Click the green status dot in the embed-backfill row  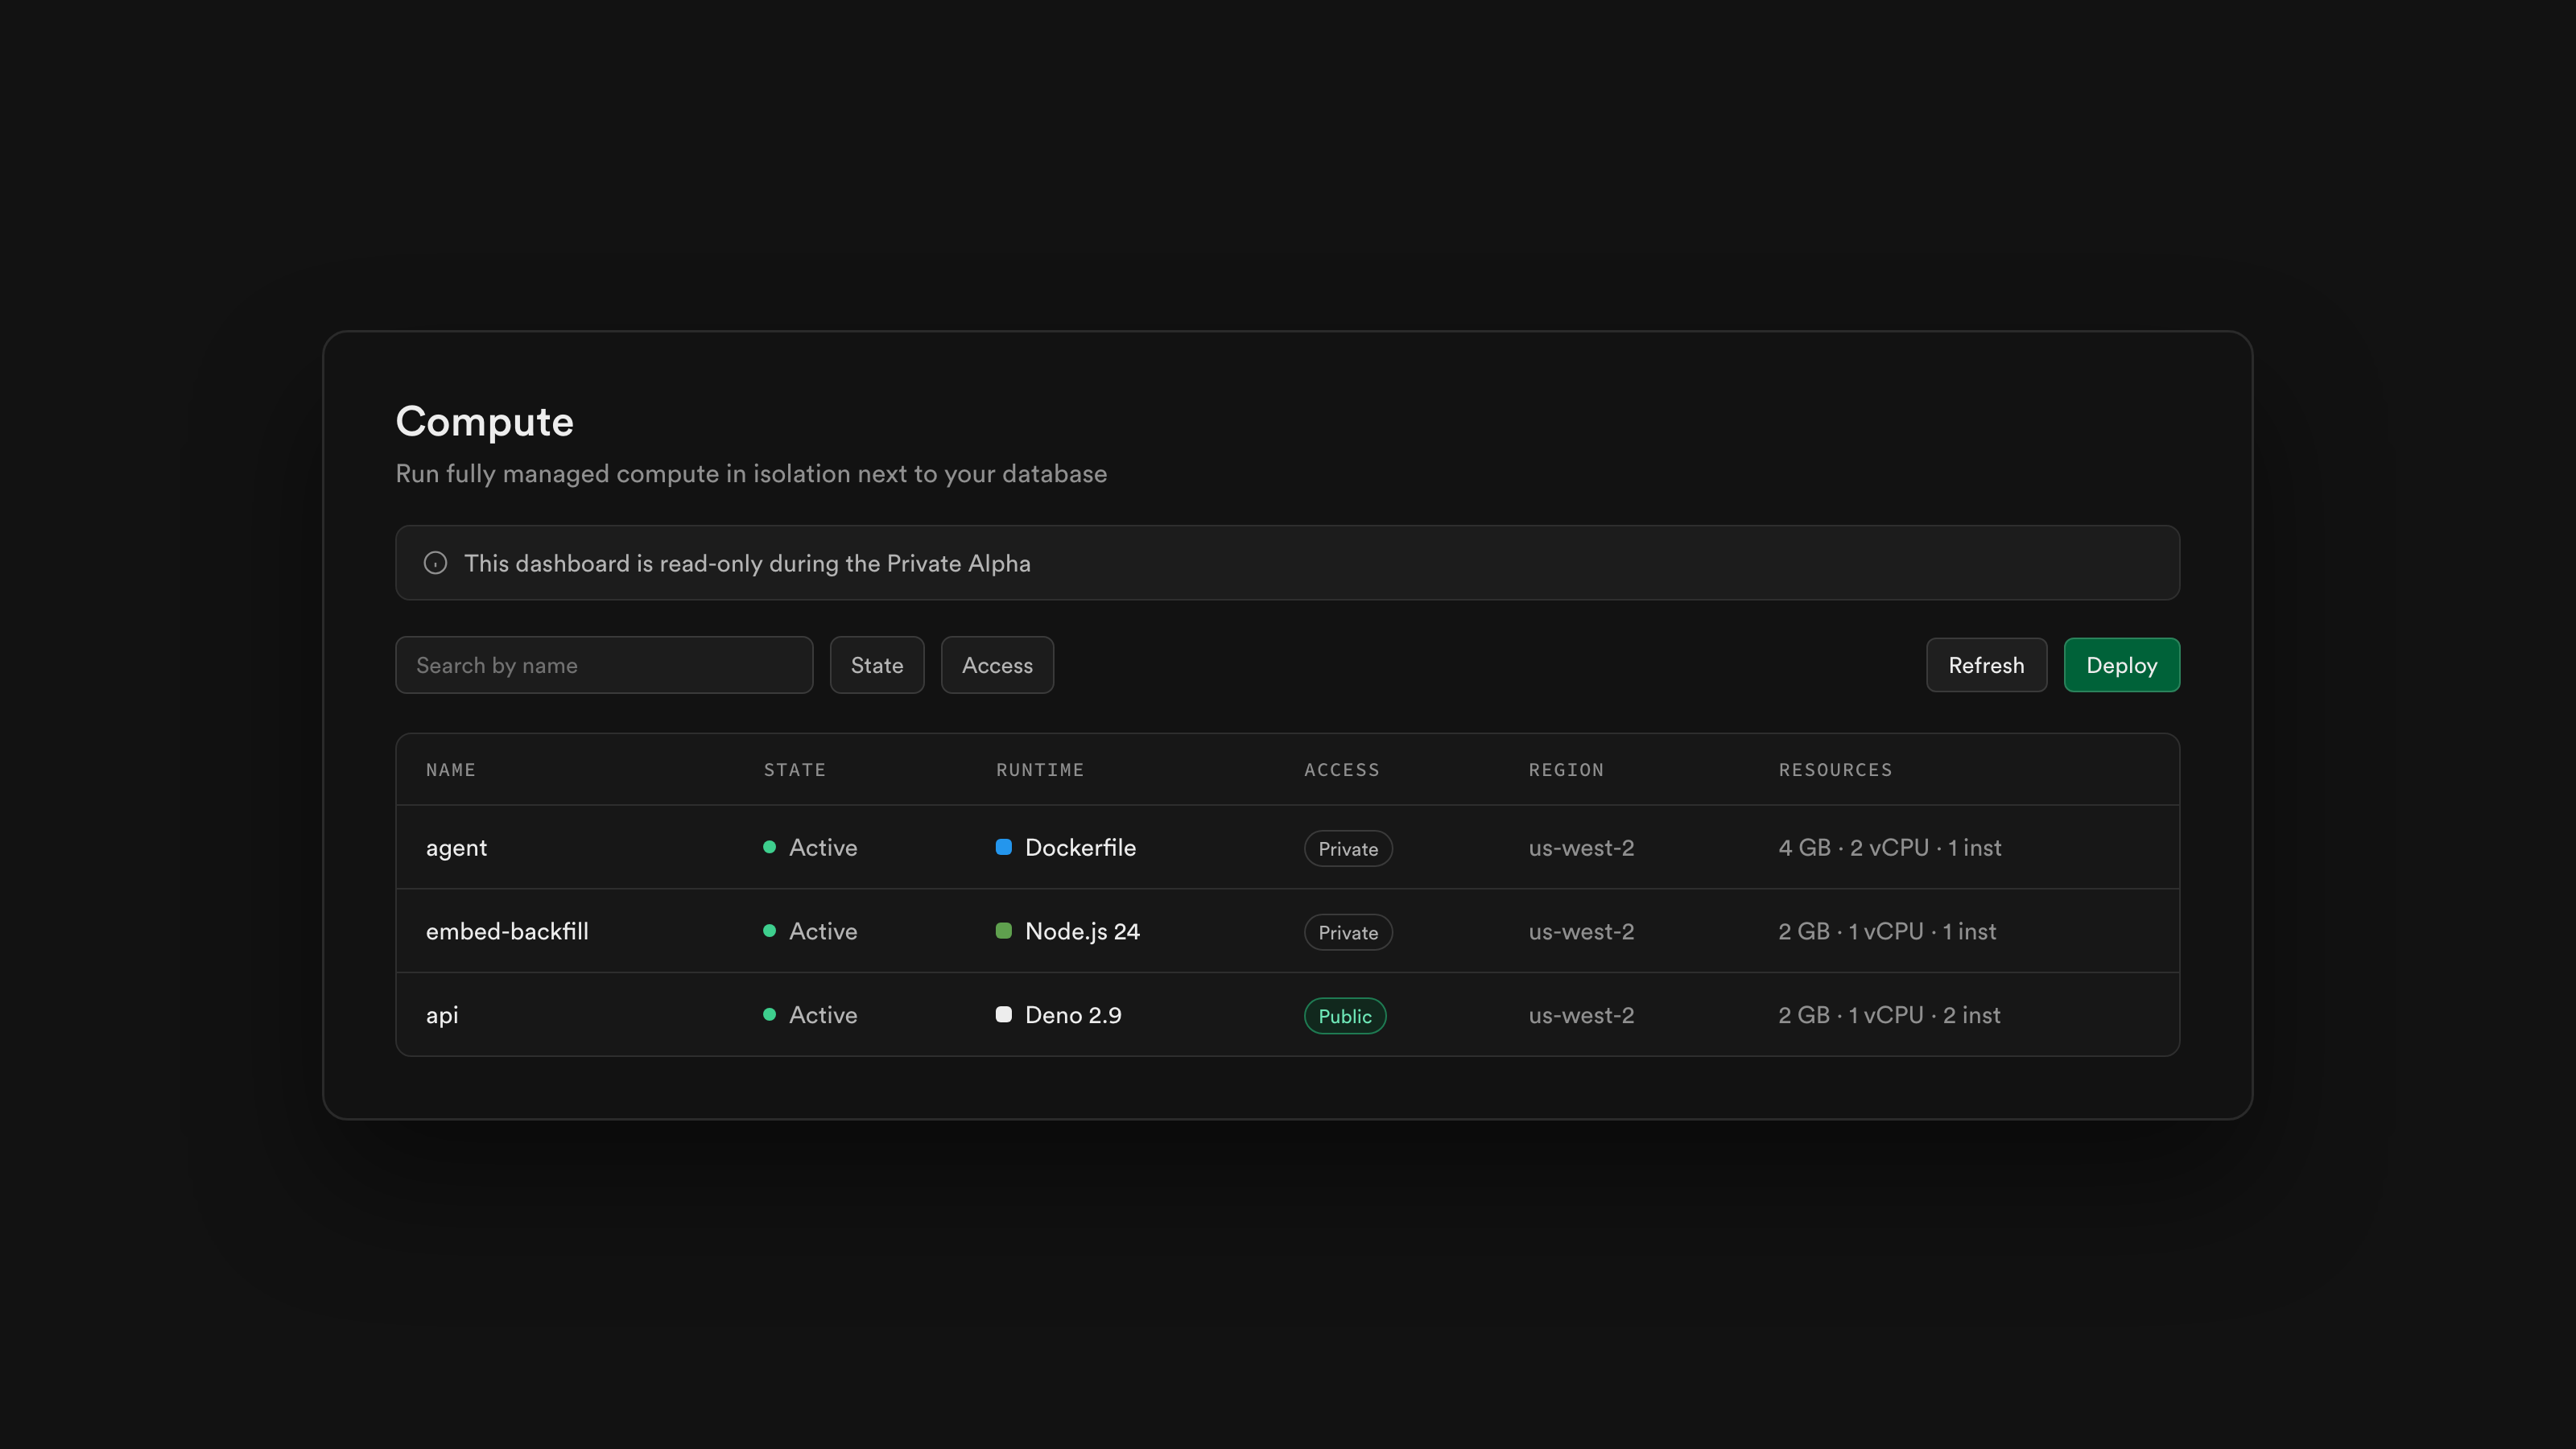769,931
